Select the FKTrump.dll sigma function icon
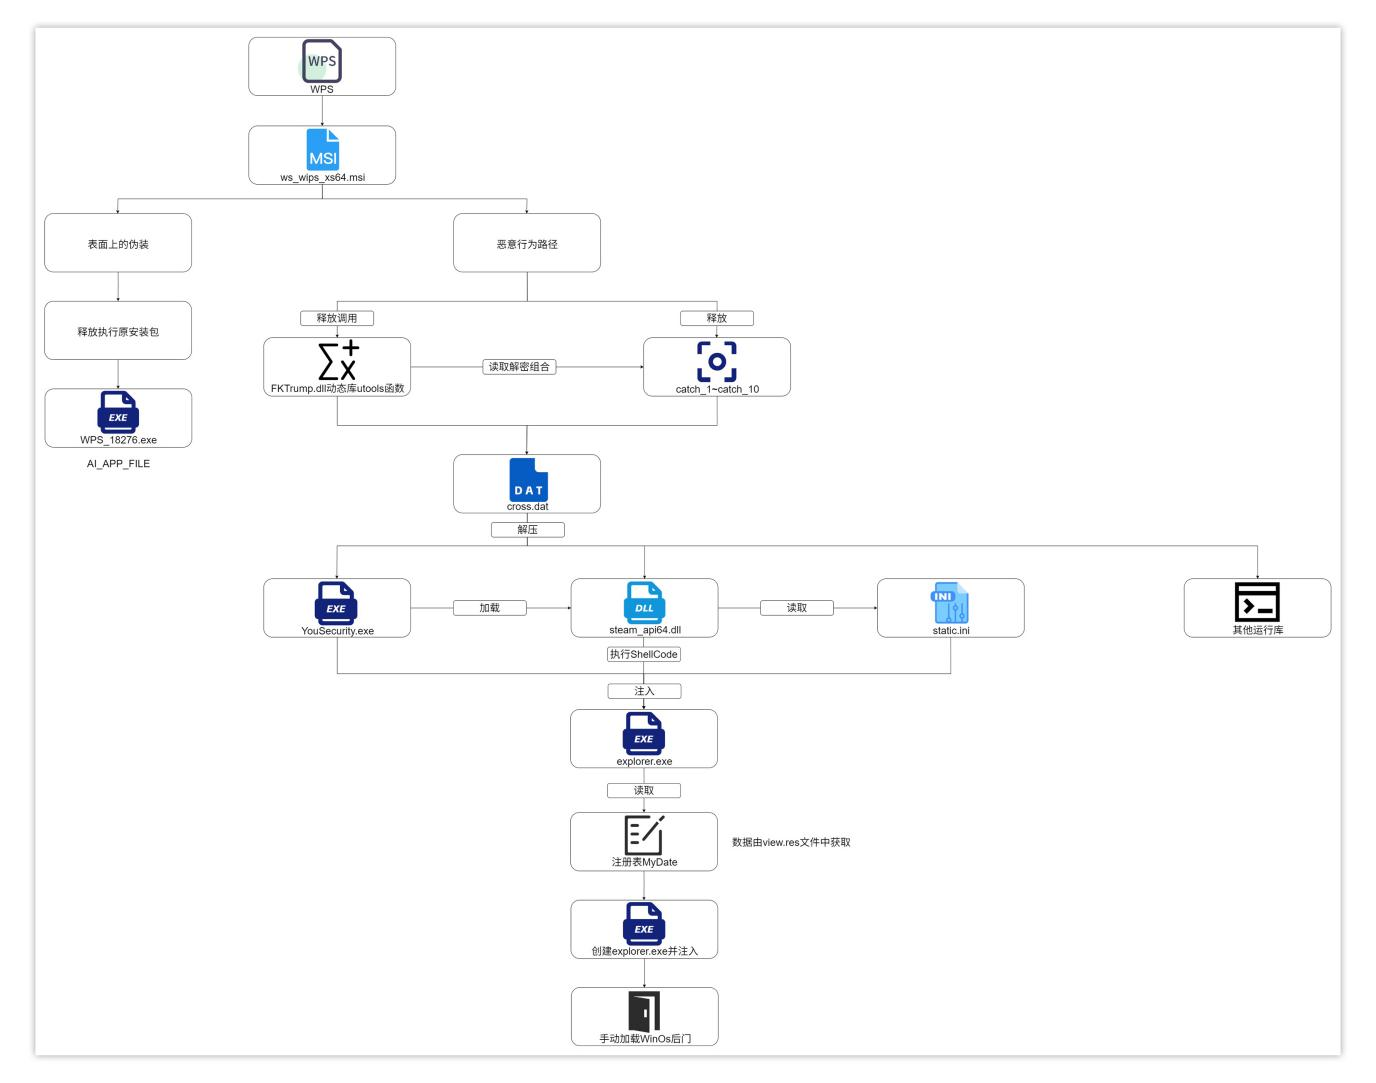Screen dimensions: 1376x1083 tap(337, 361)
